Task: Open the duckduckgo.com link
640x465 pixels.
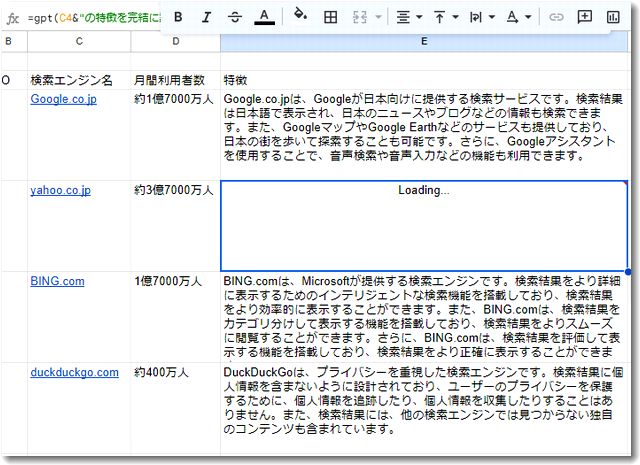Action: click(x=75, y=372)
